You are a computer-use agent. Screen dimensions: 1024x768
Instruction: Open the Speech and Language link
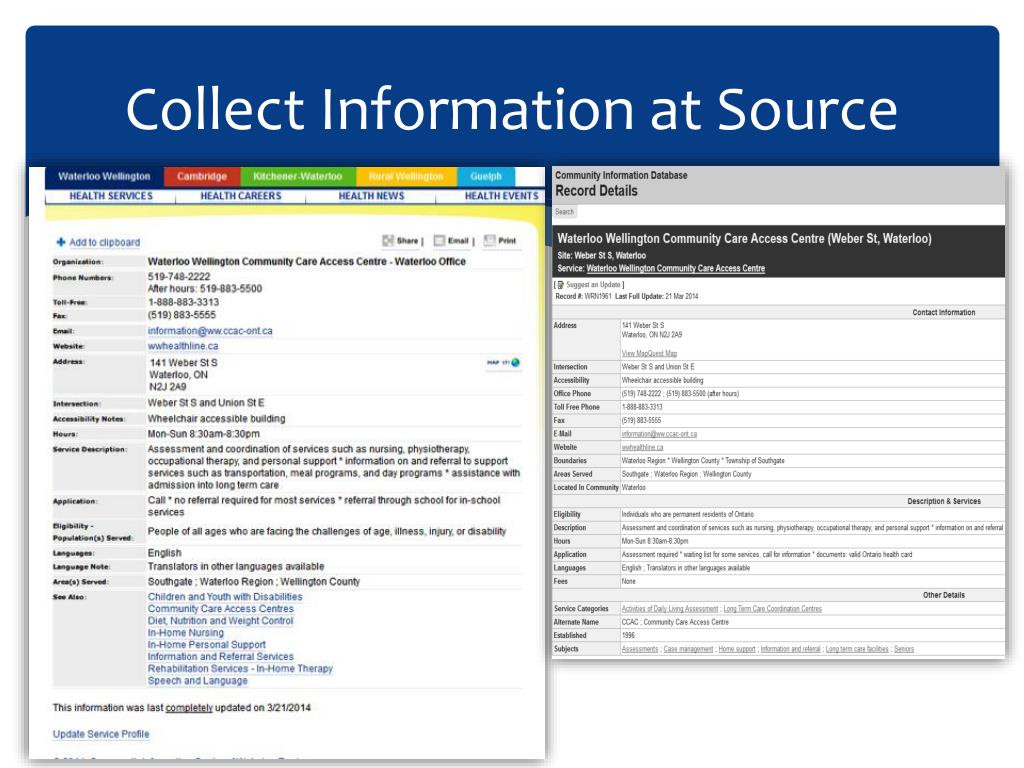pyautogui.click(x=198, y=680)
